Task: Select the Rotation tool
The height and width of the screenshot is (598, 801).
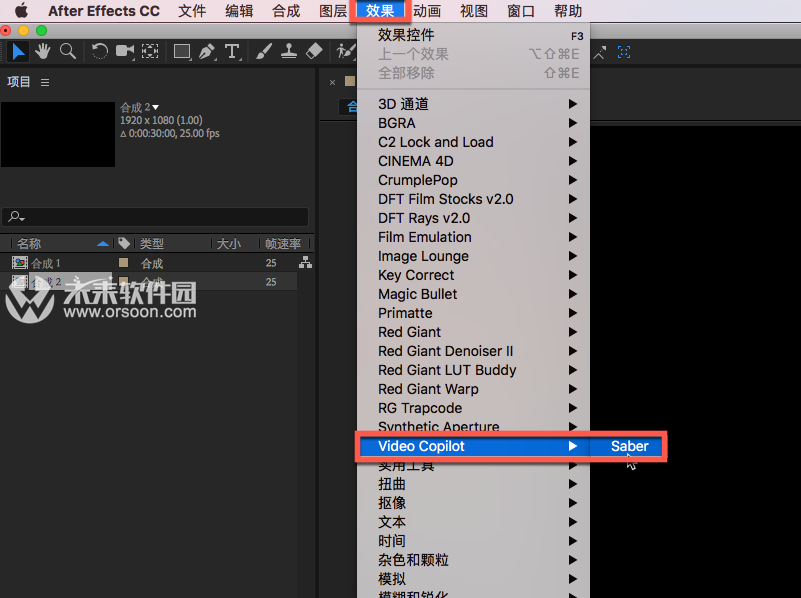Action: tap(100, 52)
